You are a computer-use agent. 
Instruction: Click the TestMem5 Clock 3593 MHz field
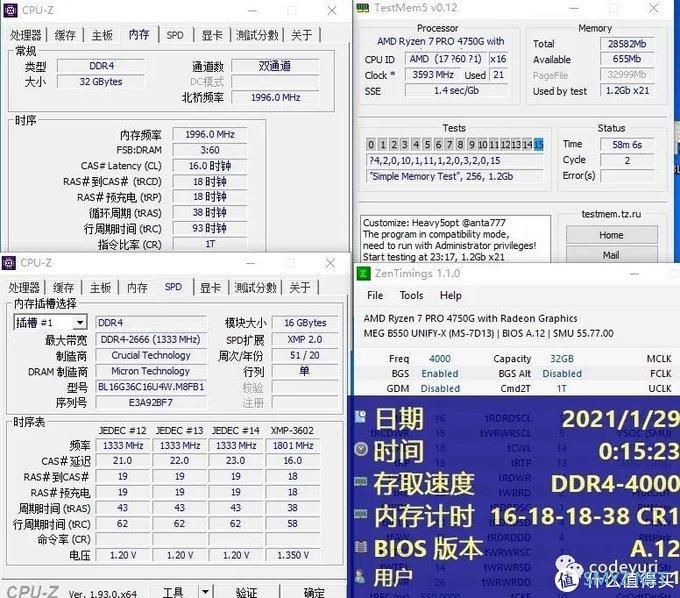tap(433, 75)
